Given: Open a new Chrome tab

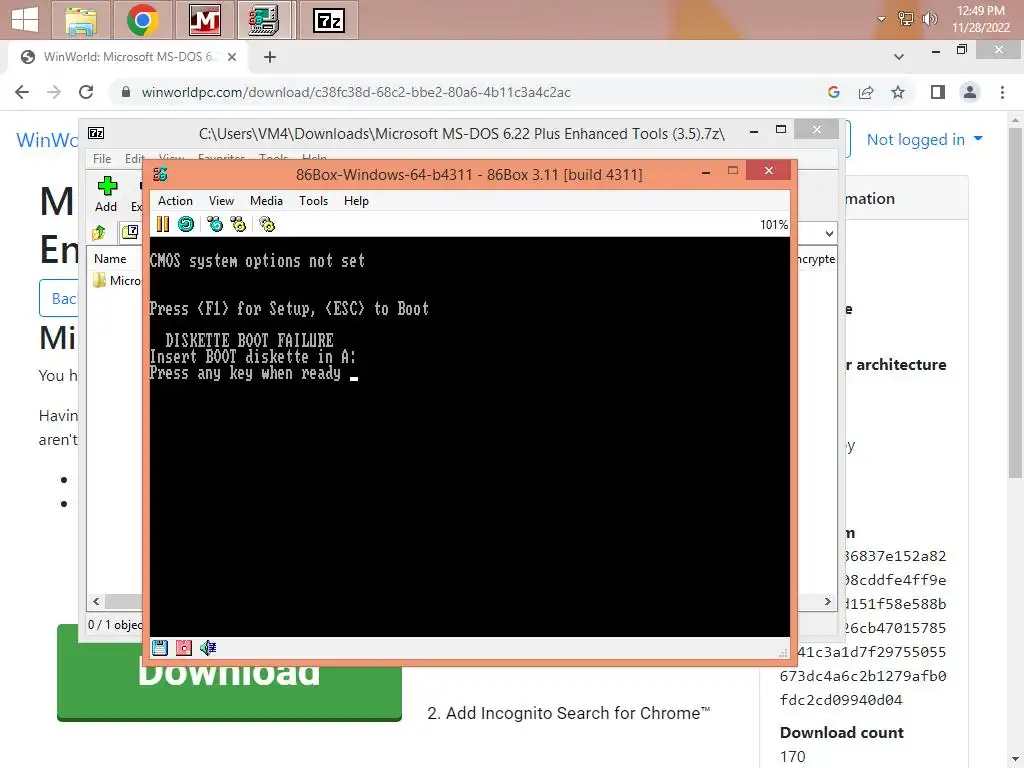Looking at the screenshot, I should (270, 57).
